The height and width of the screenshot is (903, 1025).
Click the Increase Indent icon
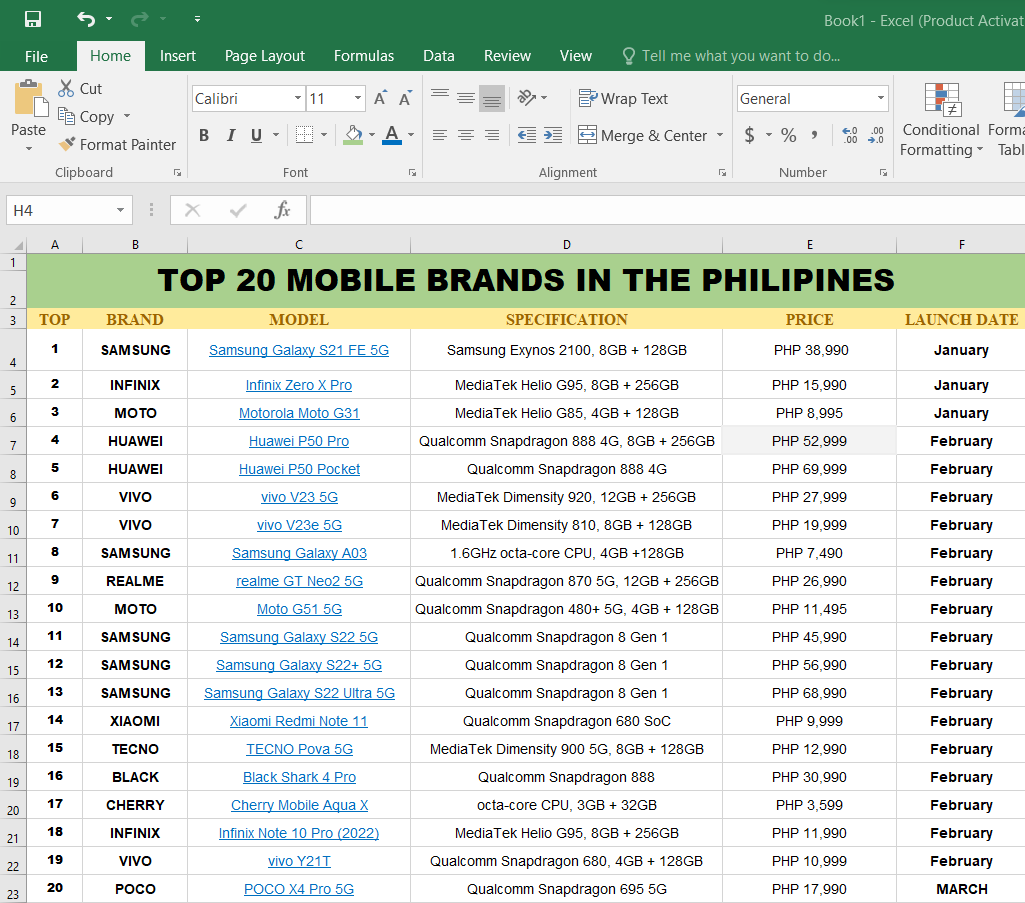coord(553,135)
